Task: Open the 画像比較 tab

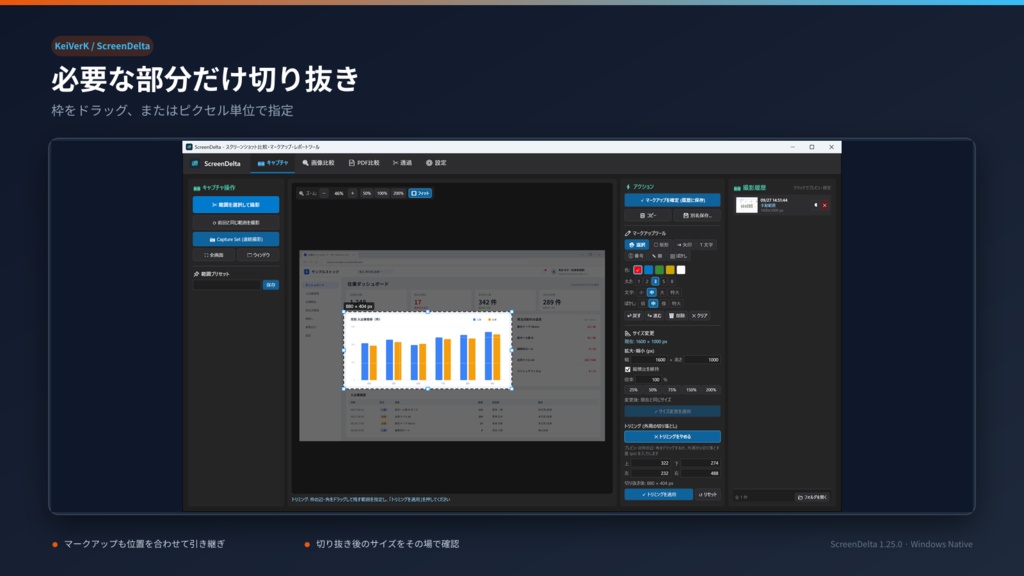Action: coord(319,163)
